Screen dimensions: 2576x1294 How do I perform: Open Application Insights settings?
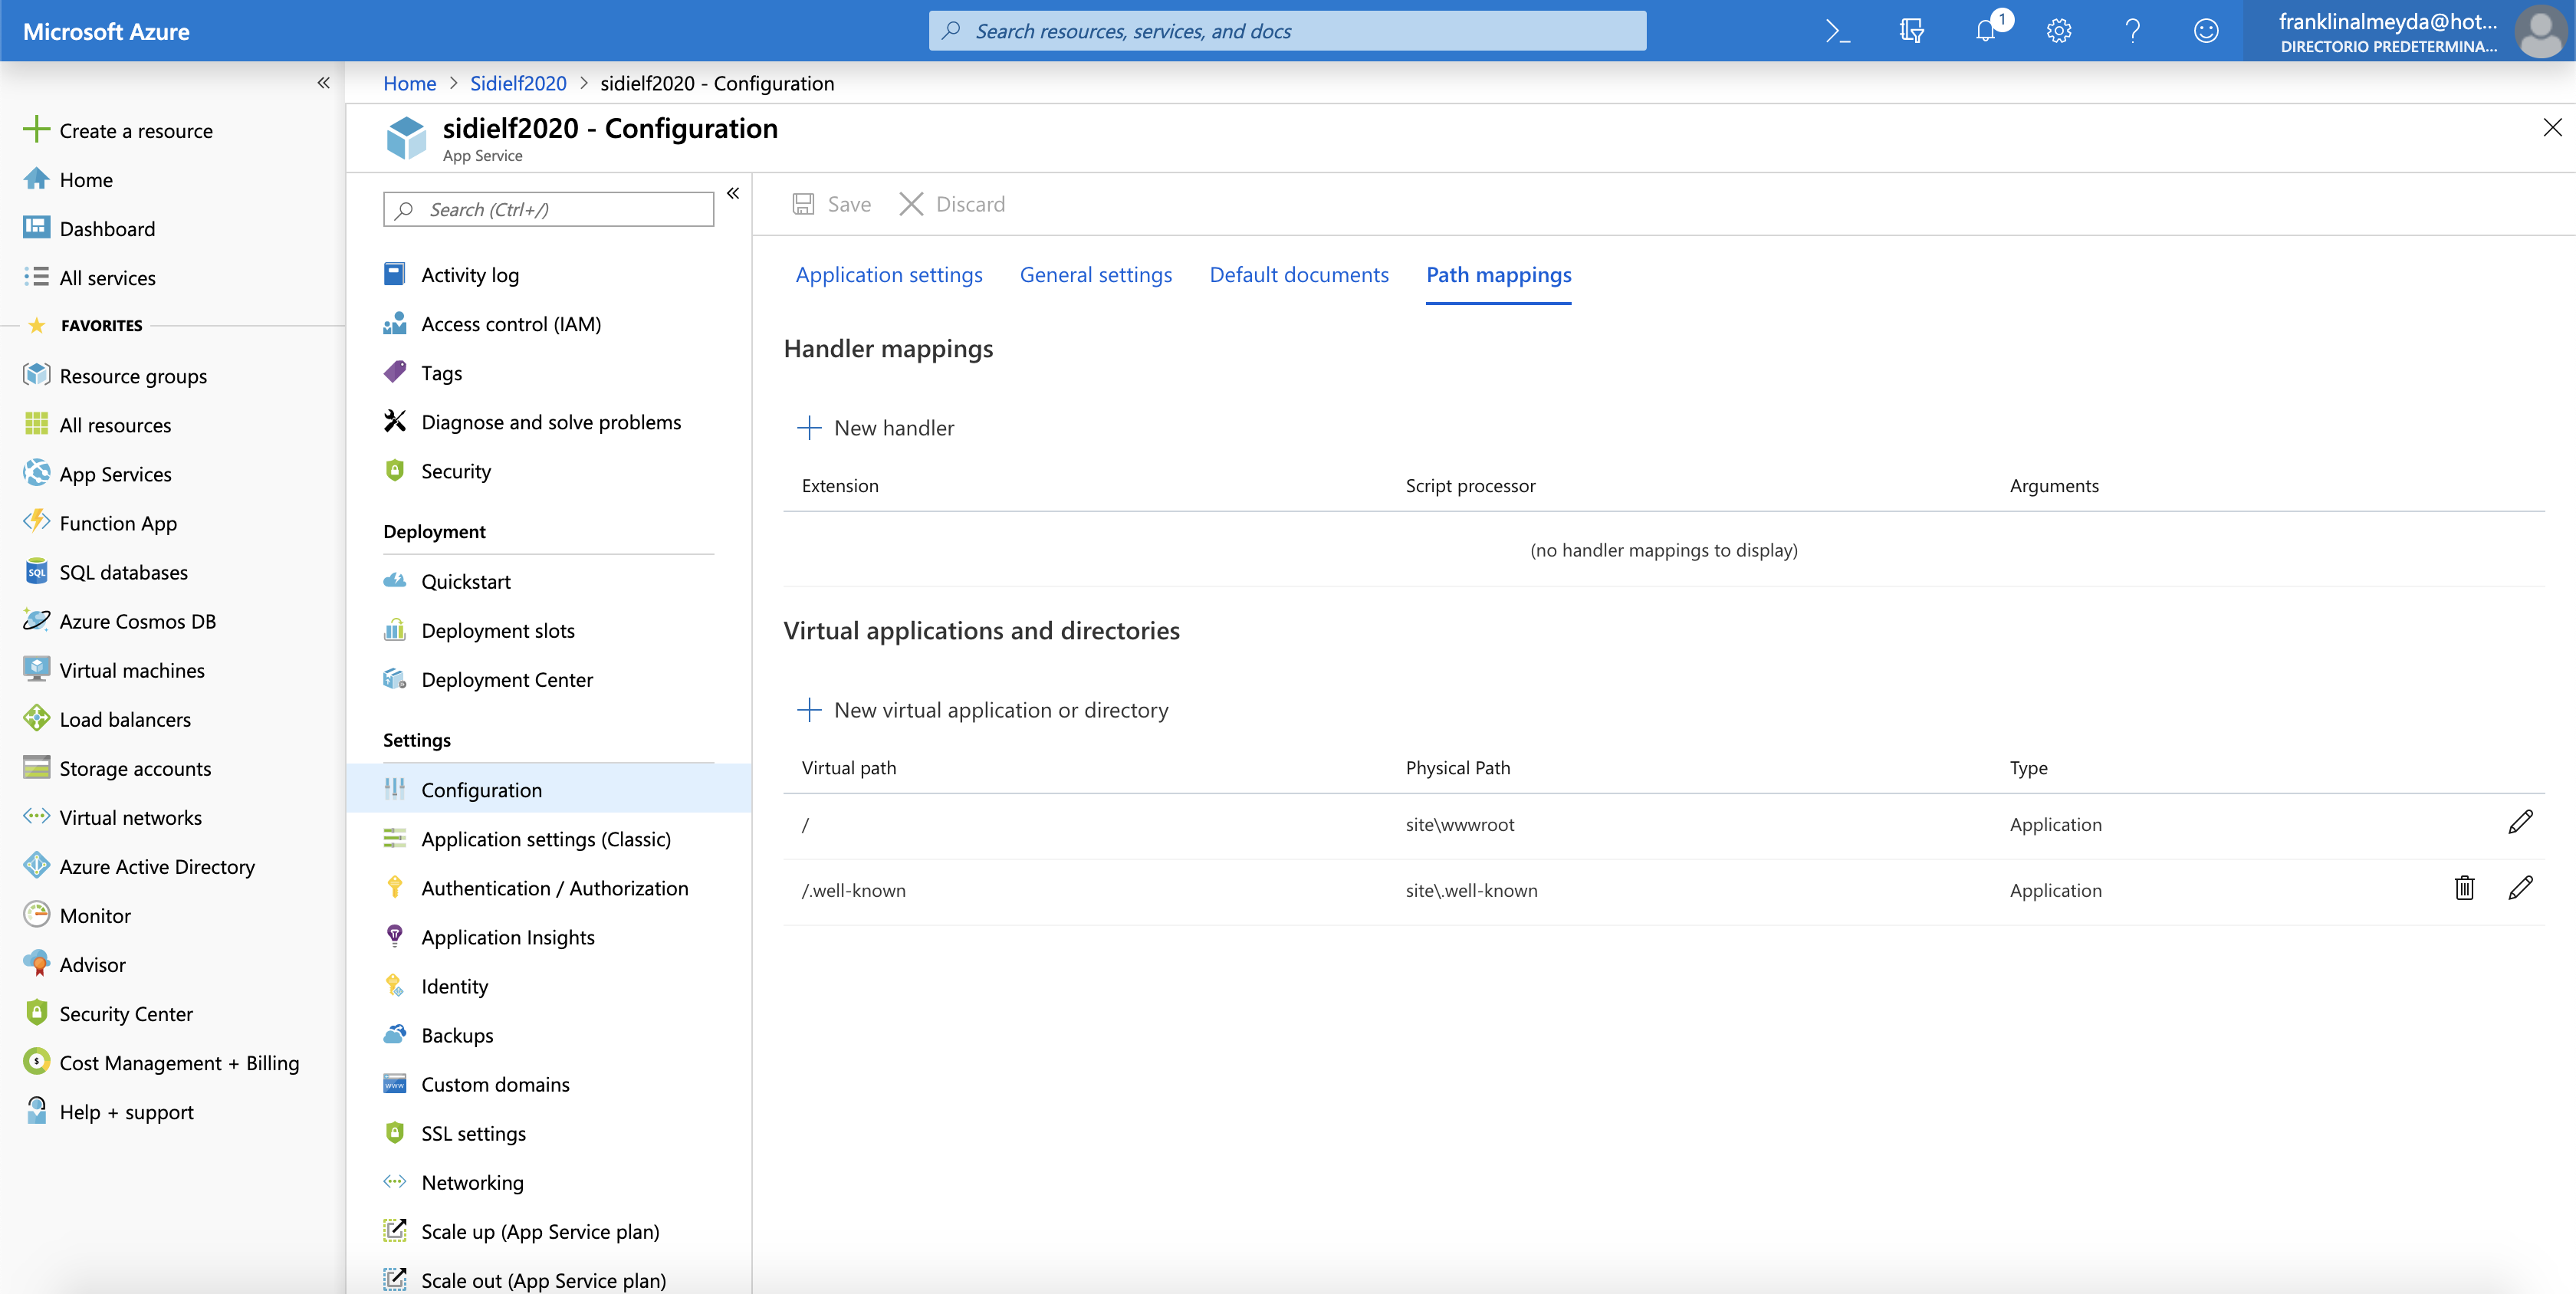pyautogui.click(x=507, y=936)
